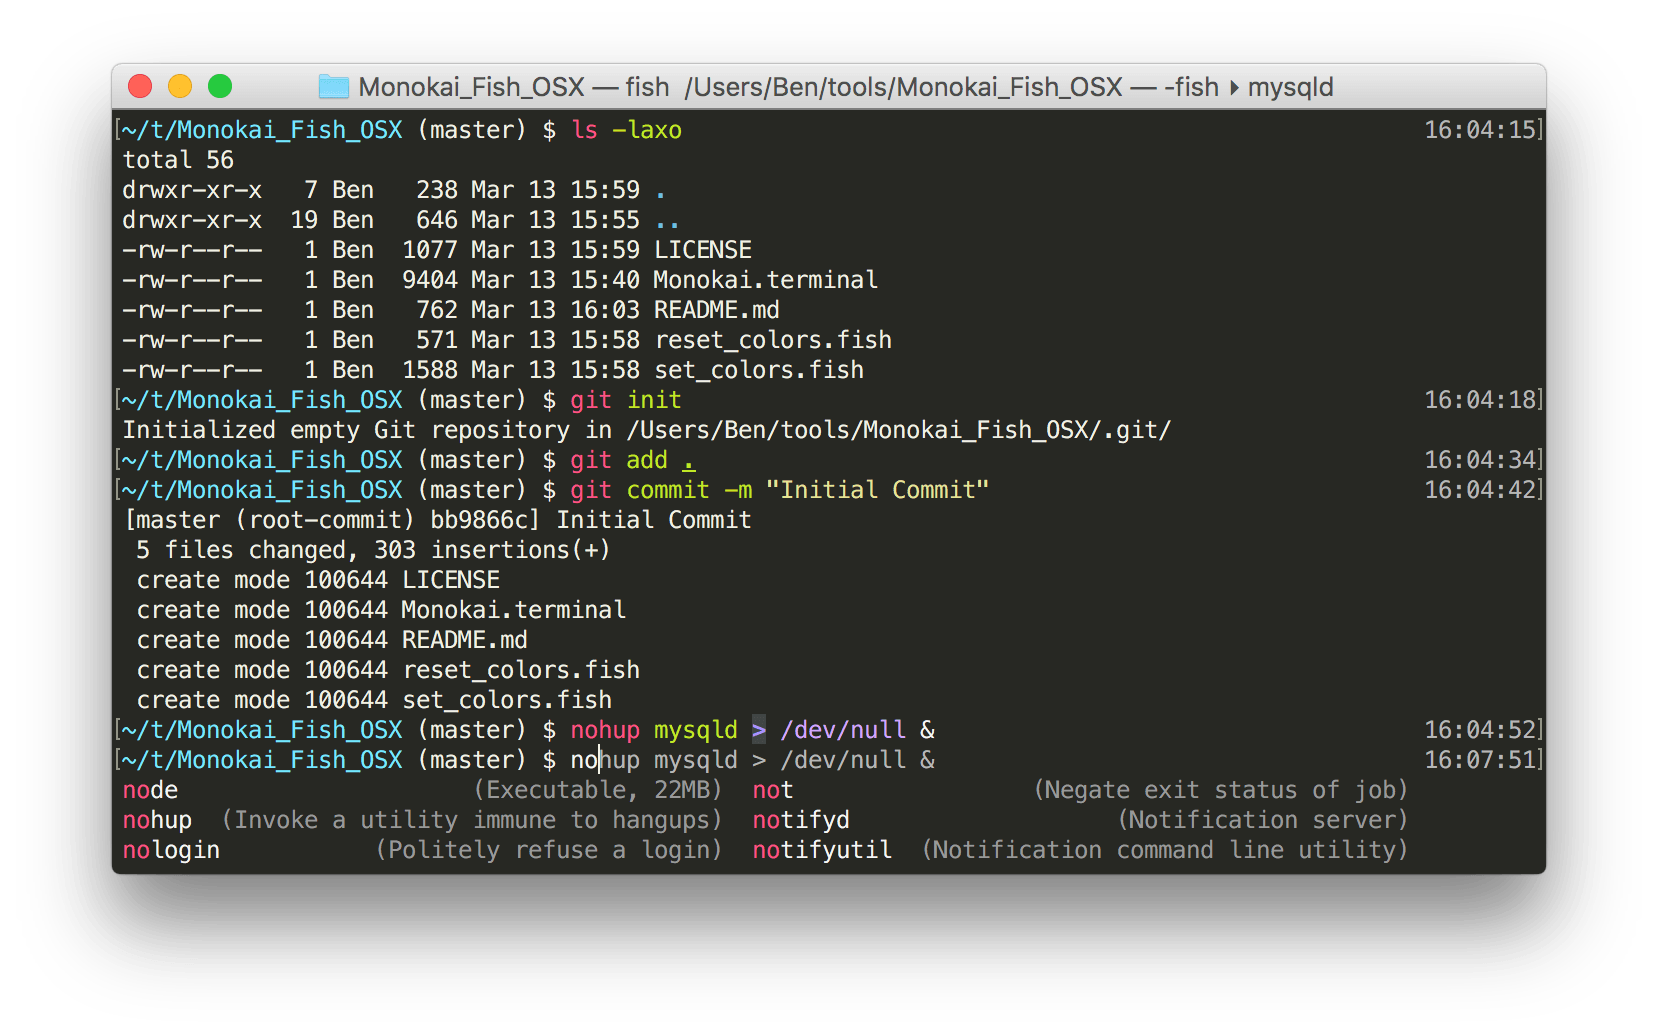Viewport: 1658px width, 1034px height.
Task: Choose the notifyutil completion suggestion
Action: (x=822, y=849)
